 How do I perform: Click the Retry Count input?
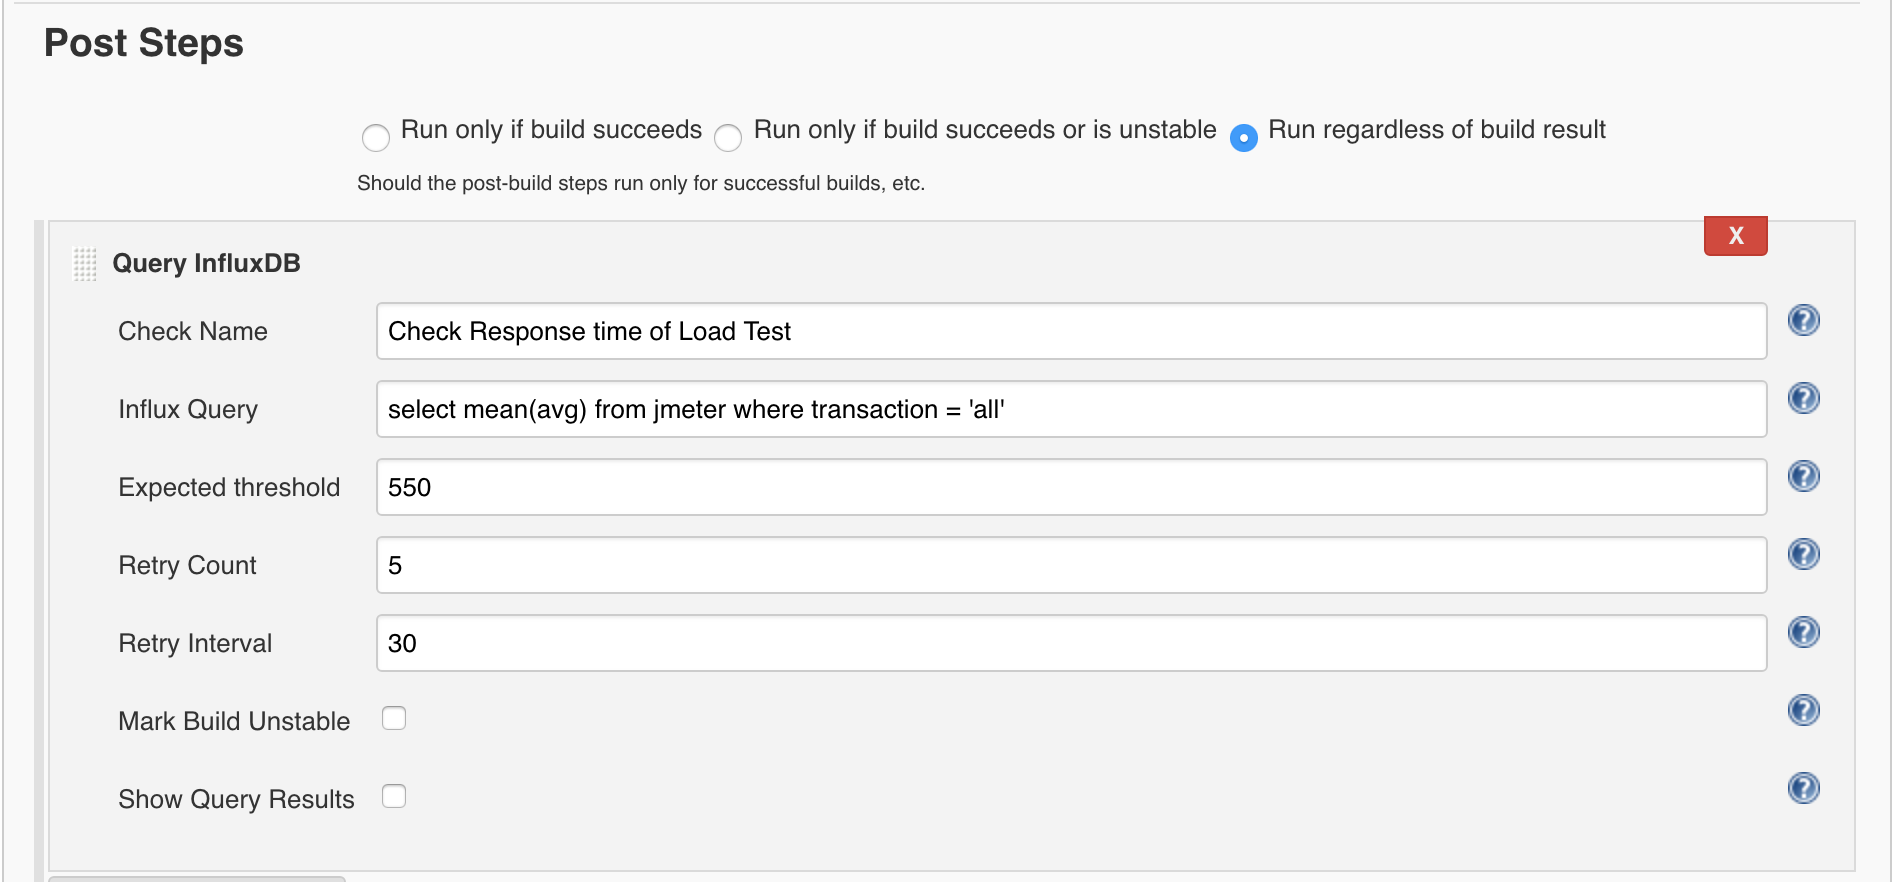1070,565
